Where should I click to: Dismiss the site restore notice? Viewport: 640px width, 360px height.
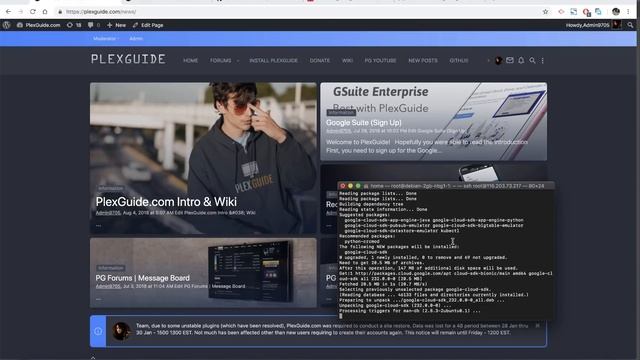(x=538, y=325)
